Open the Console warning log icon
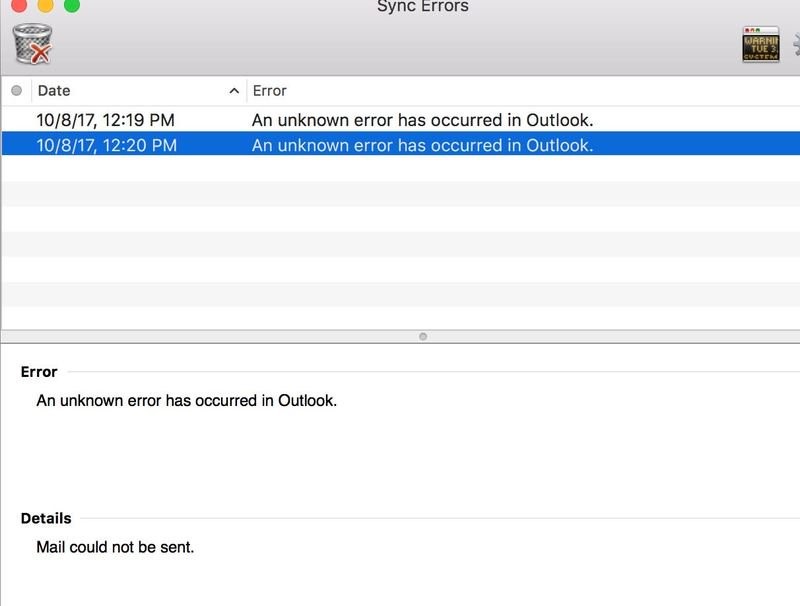The height and width of the screenshot is (606, 800). click(760, 44)
